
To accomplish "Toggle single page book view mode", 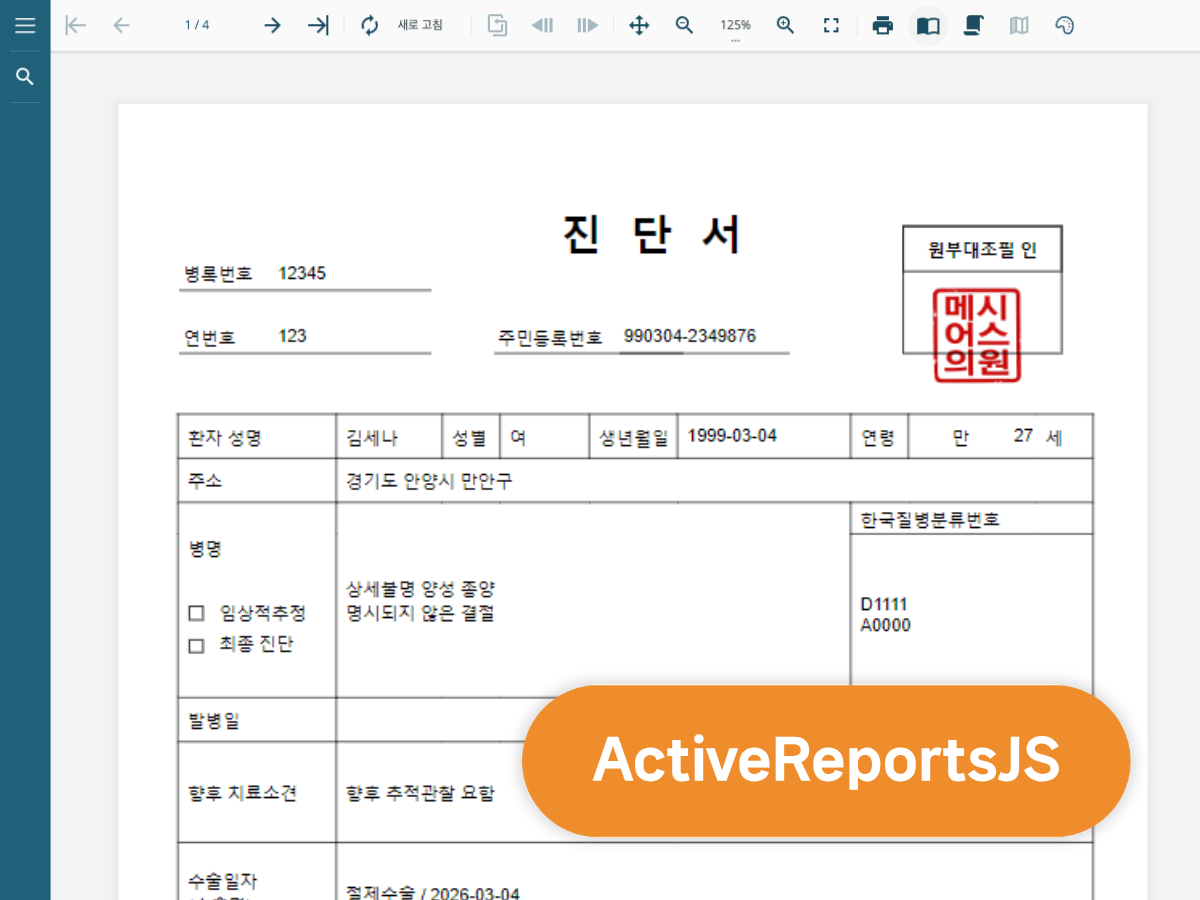I will click(x=928, y=25).
